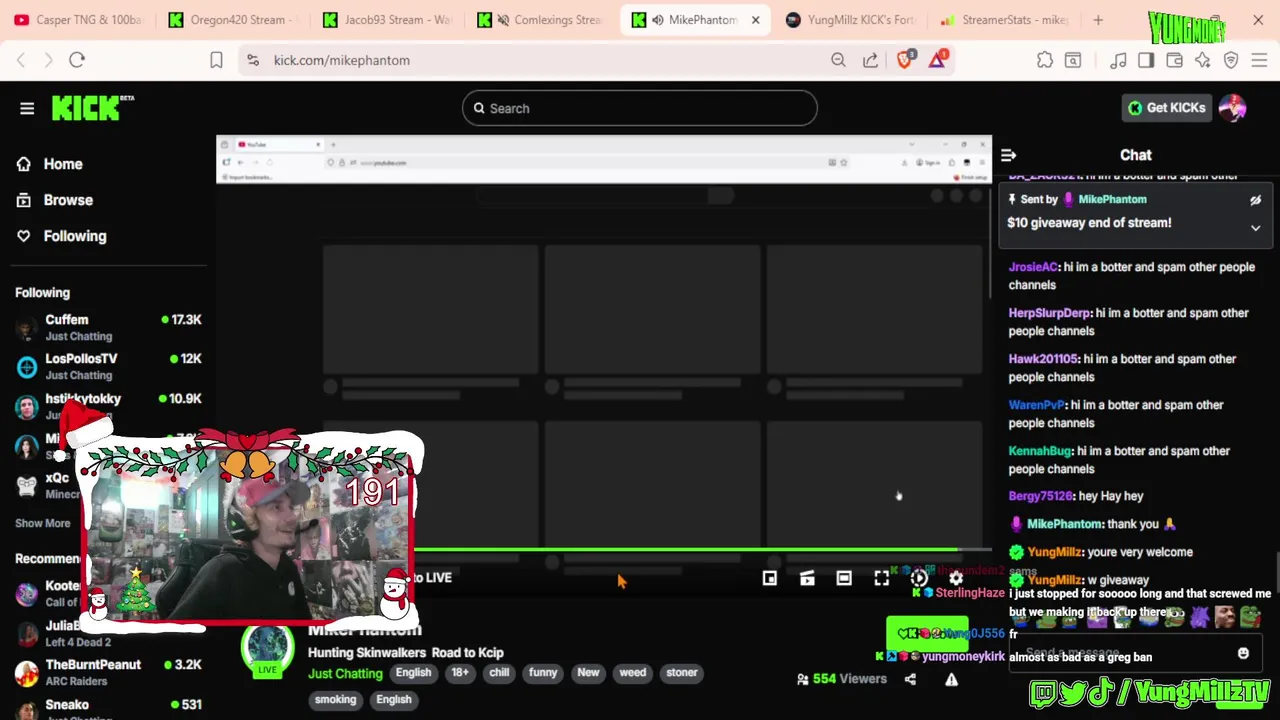Open the Just Chatting category link
The height and width of the screenshot is (720, 1280).
tap(345, 674)
